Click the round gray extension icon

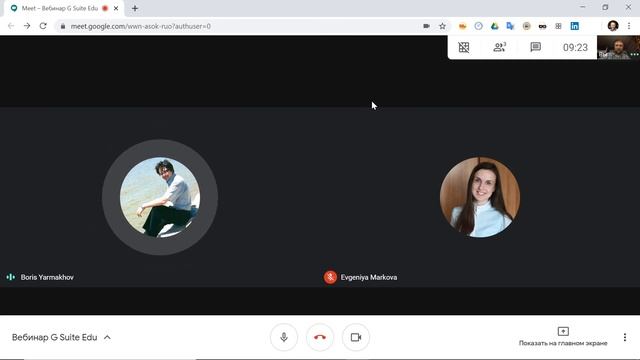pyautogui.click(x=527, y=26)
